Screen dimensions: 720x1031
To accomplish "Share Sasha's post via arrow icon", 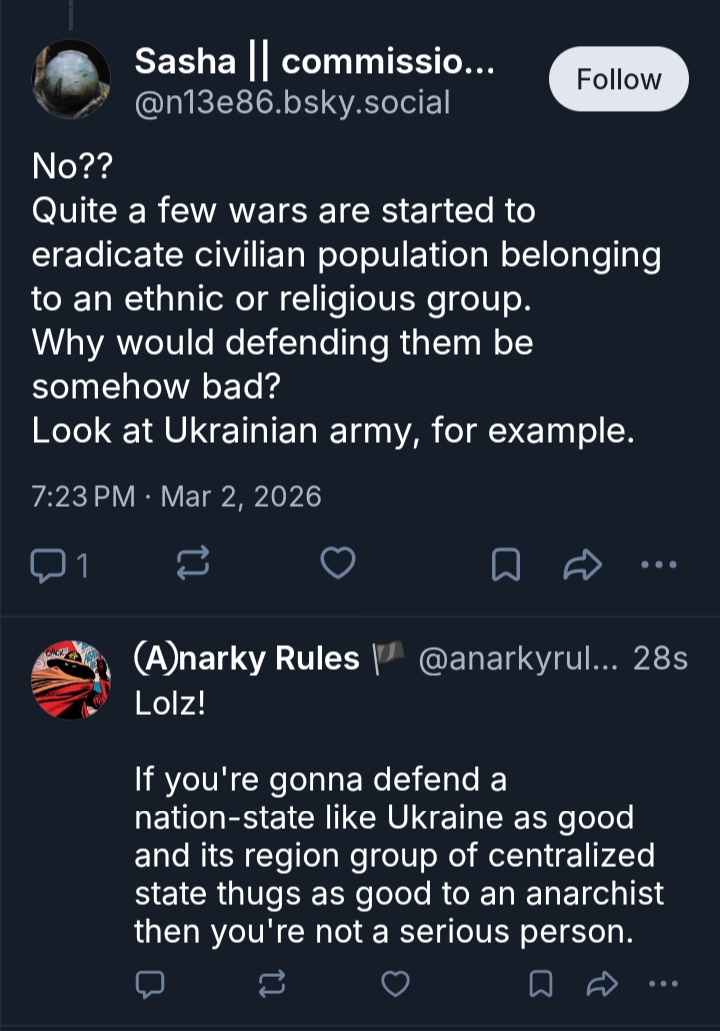I will pyautogui.click(x=582, y=566).
